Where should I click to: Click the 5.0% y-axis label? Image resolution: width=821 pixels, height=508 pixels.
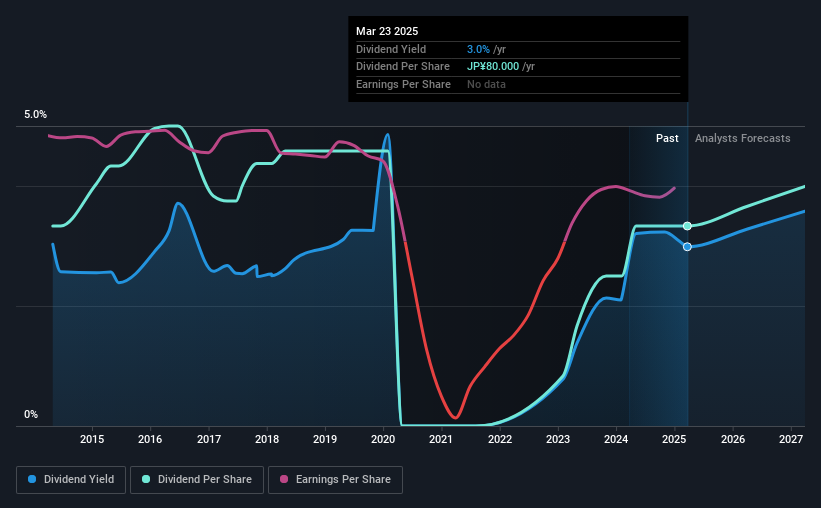tap(36, 115)
